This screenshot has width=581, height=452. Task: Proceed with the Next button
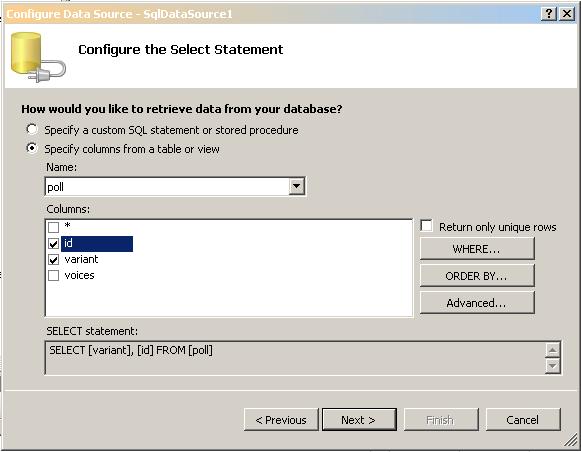(x=359, y=420)
